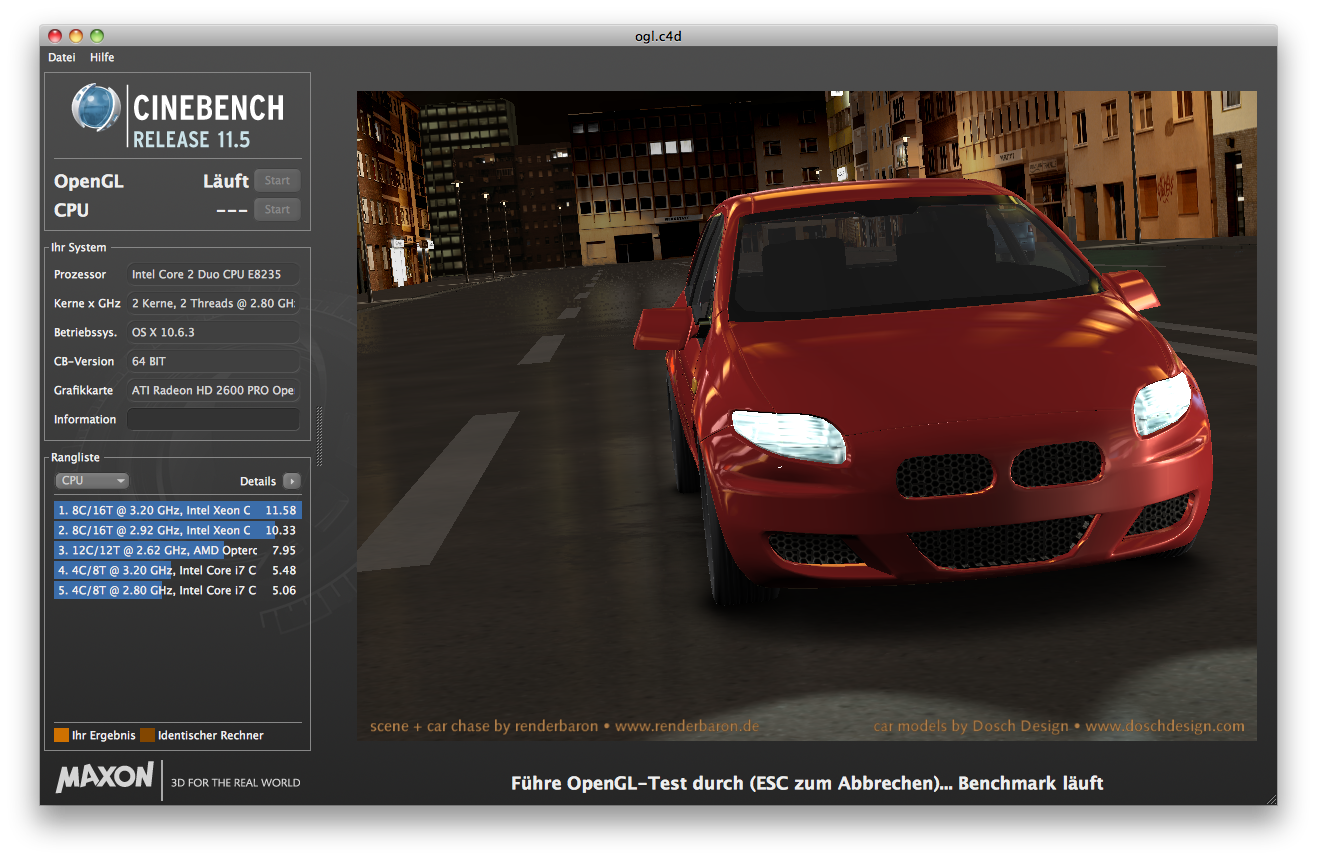Click the Läuft status next to OpenGL
The image size is (1317, 860).
[x=226, y=181]
